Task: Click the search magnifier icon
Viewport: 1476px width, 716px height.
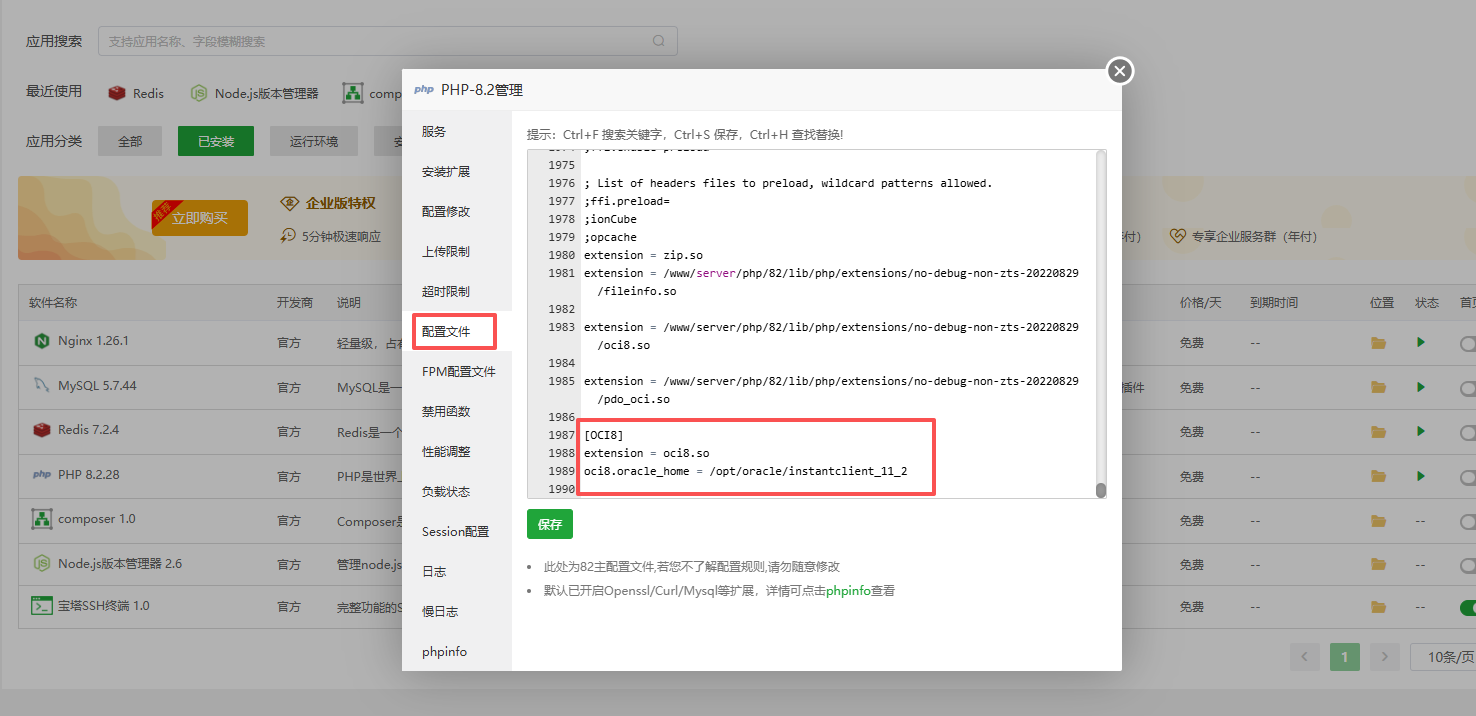Action: (x=658, y=41)
